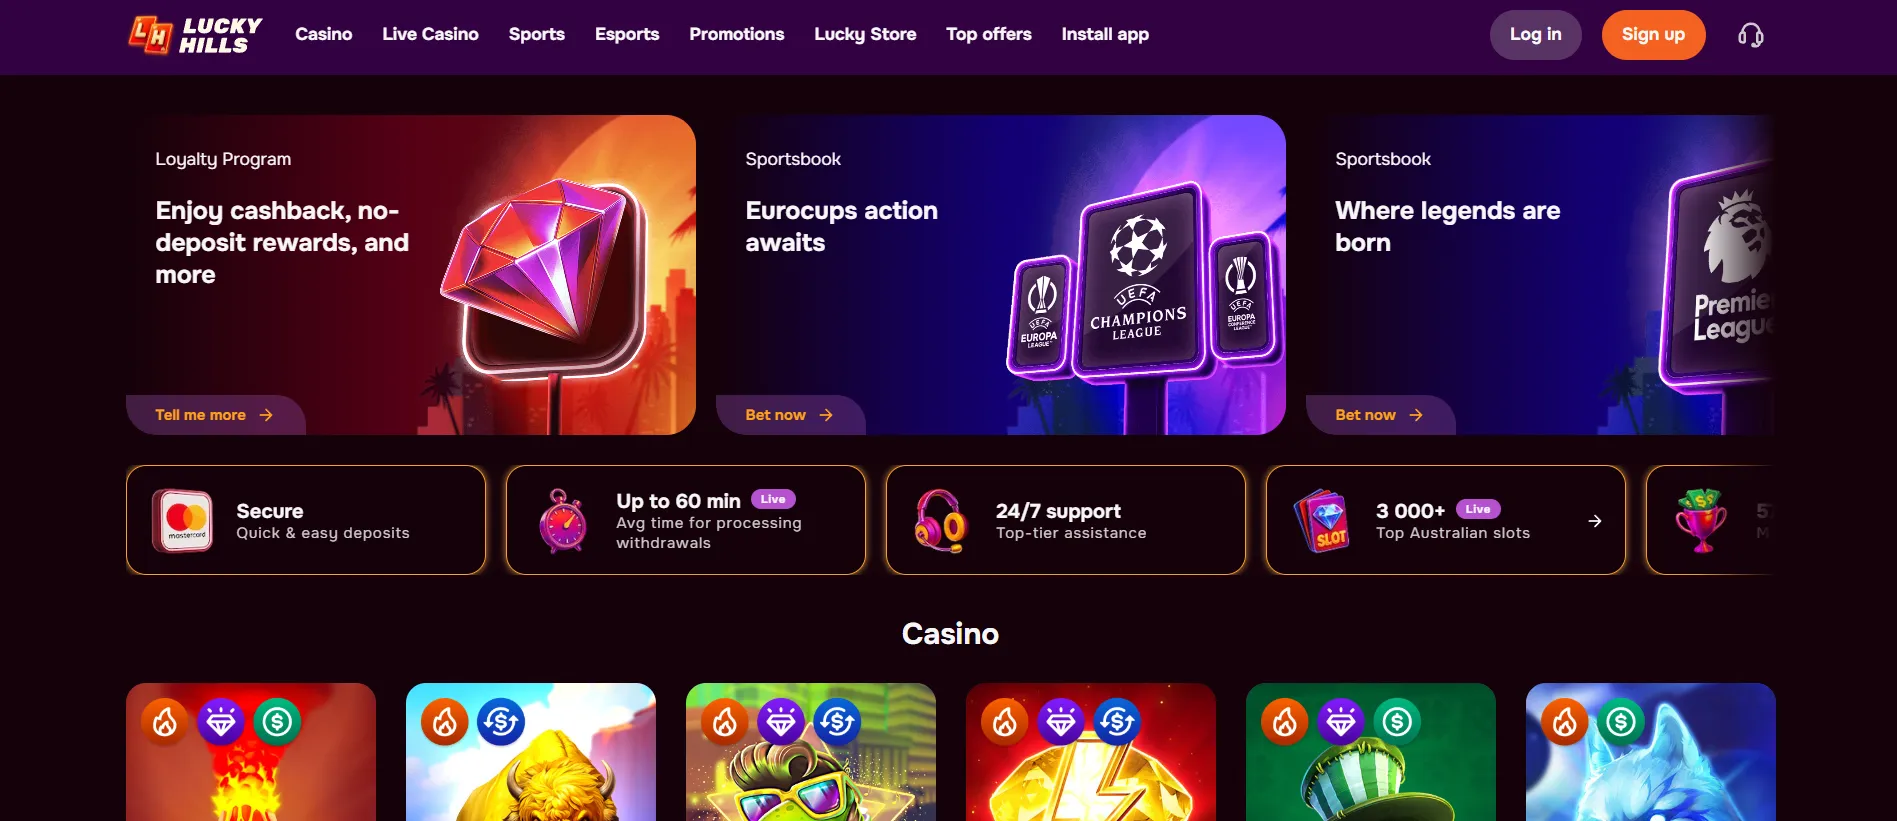Click the Log in button

coord(1535,35)
